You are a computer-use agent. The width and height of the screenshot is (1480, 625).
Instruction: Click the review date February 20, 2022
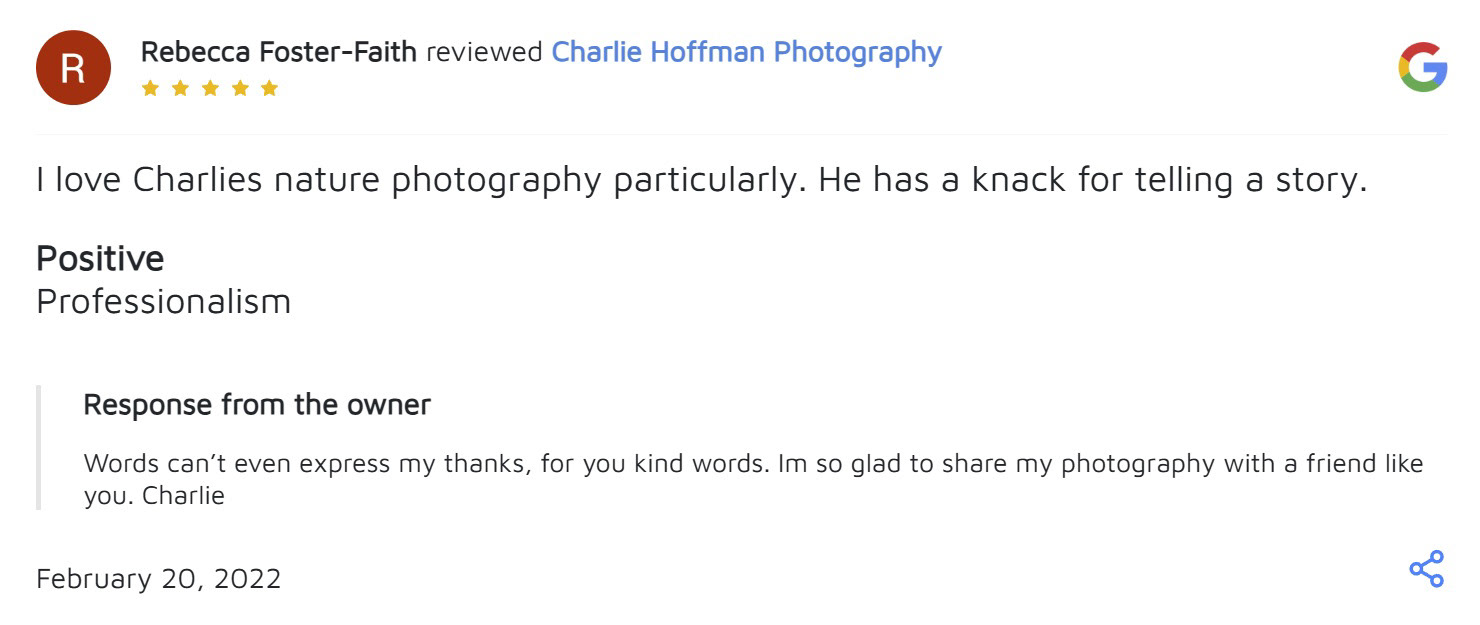[x=158, y=579]
